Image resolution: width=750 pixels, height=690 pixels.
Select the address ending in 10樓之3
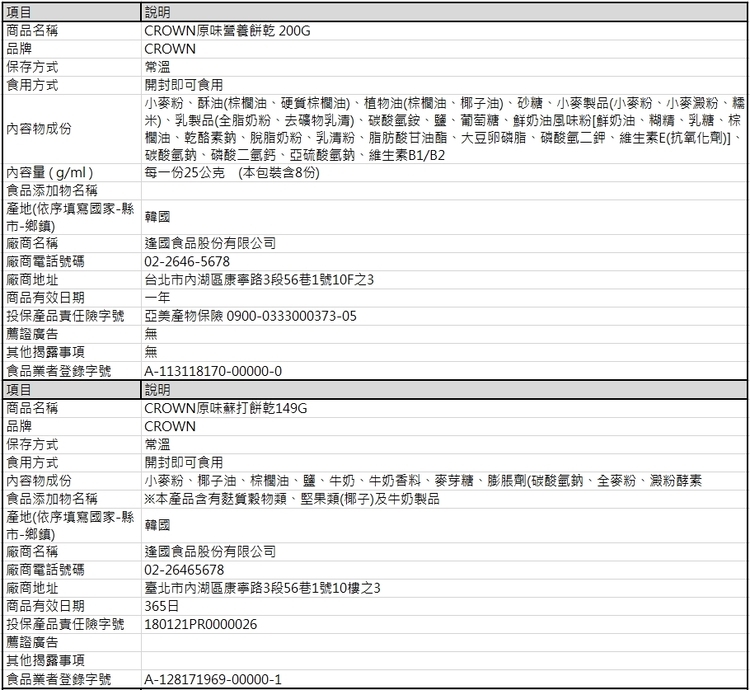(262, 588)
